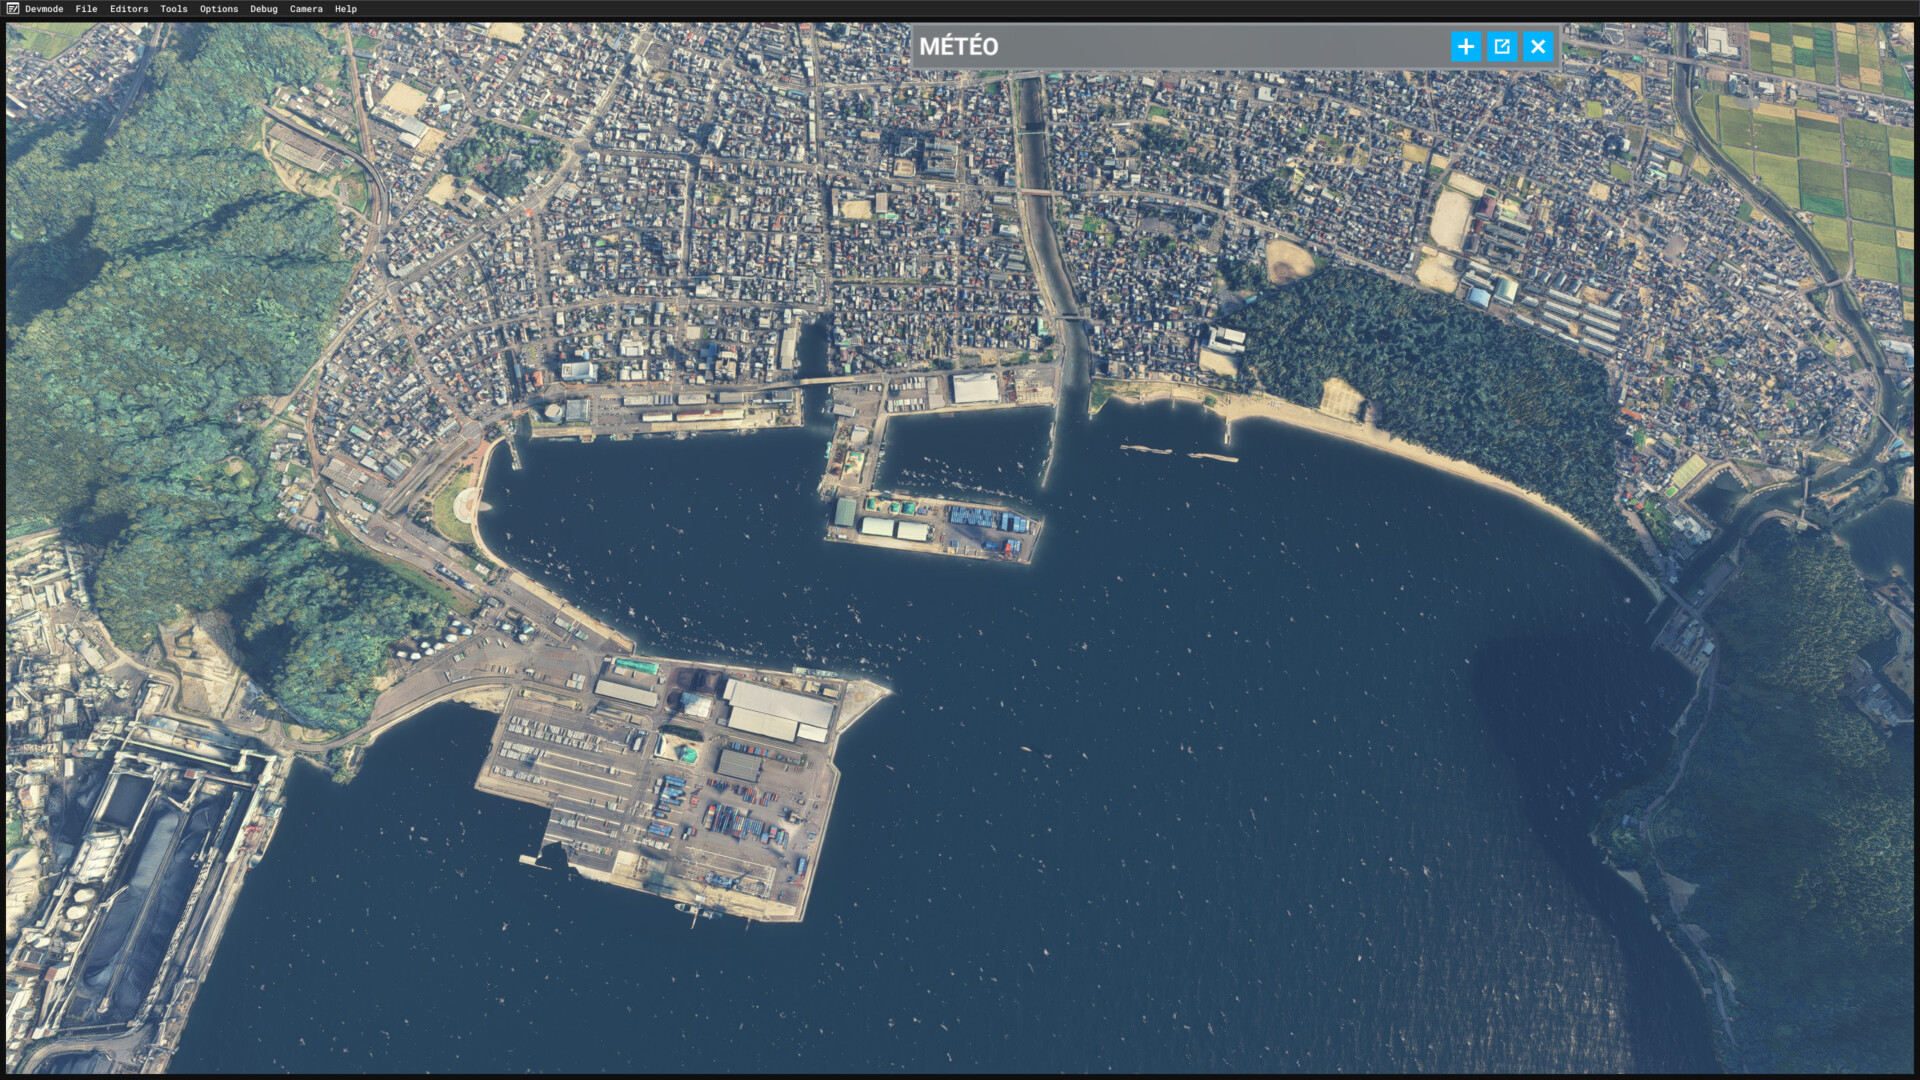This screenshot has width=1920, height=1080.
Task: Expand the Options menu
Action: pyautogui.click(x=219, y=9)
